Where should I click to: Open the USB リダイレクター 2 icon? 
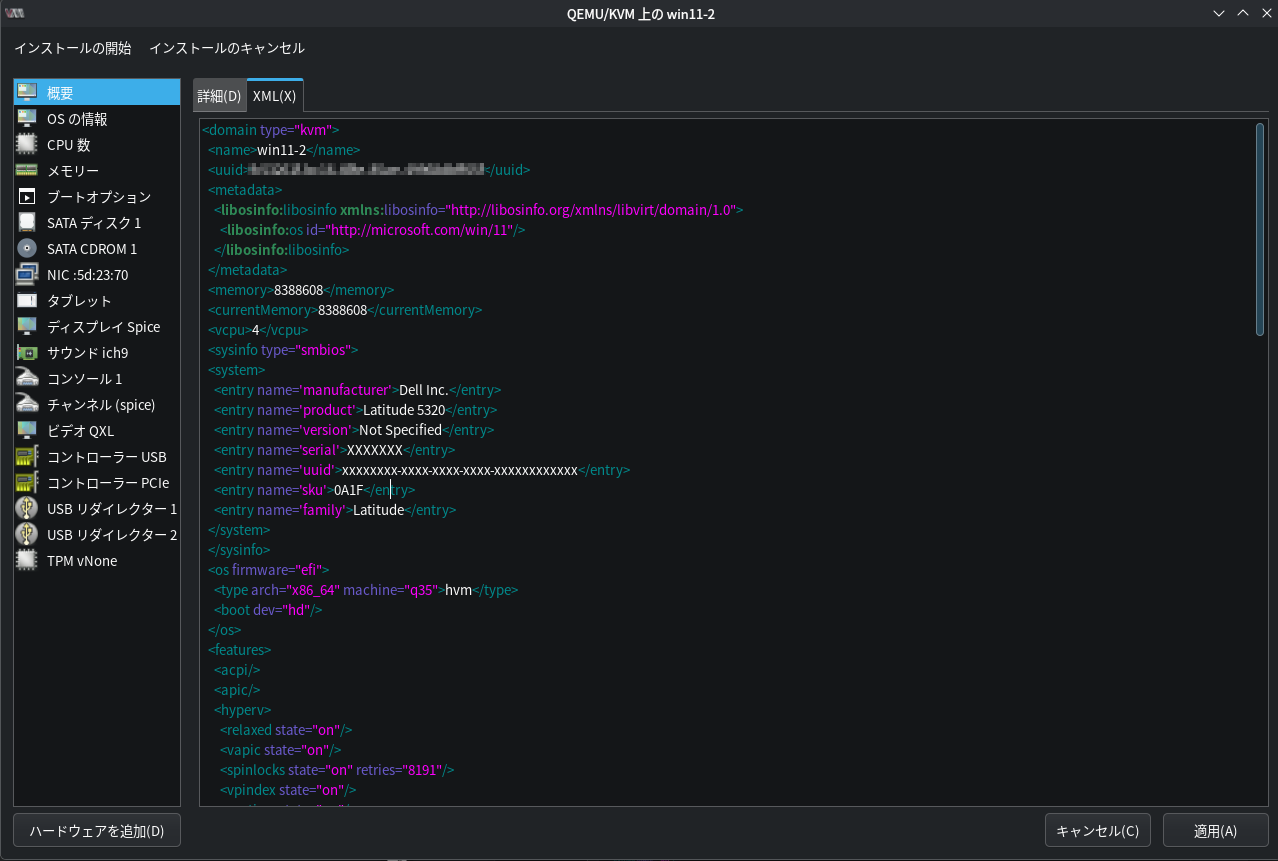(x=27, y=535)
